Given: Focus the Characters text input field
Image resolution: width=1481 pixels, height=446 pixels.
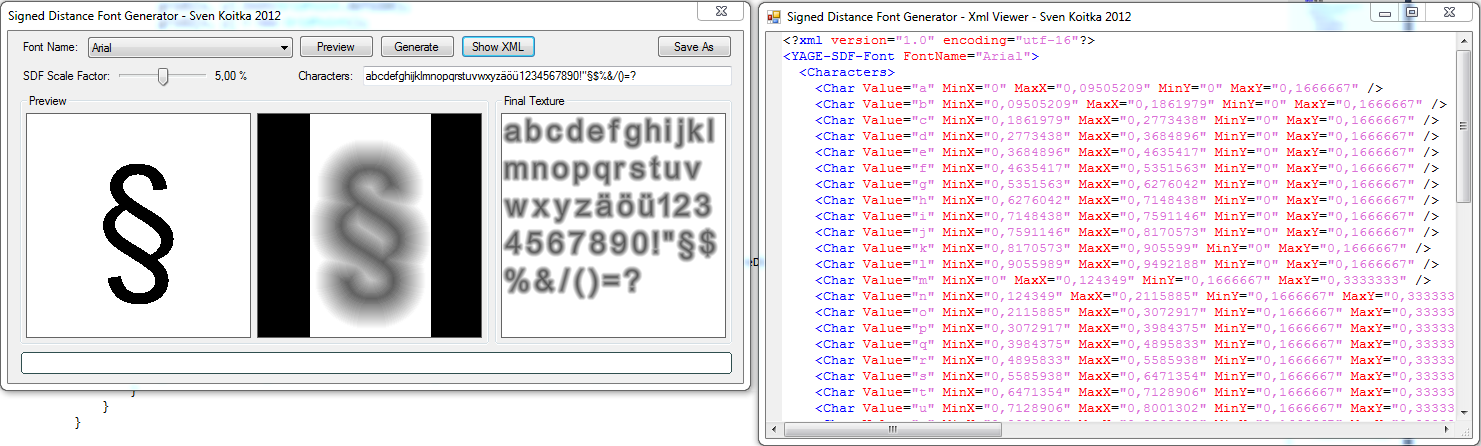Looking at the screenshot, I should 546,76.
